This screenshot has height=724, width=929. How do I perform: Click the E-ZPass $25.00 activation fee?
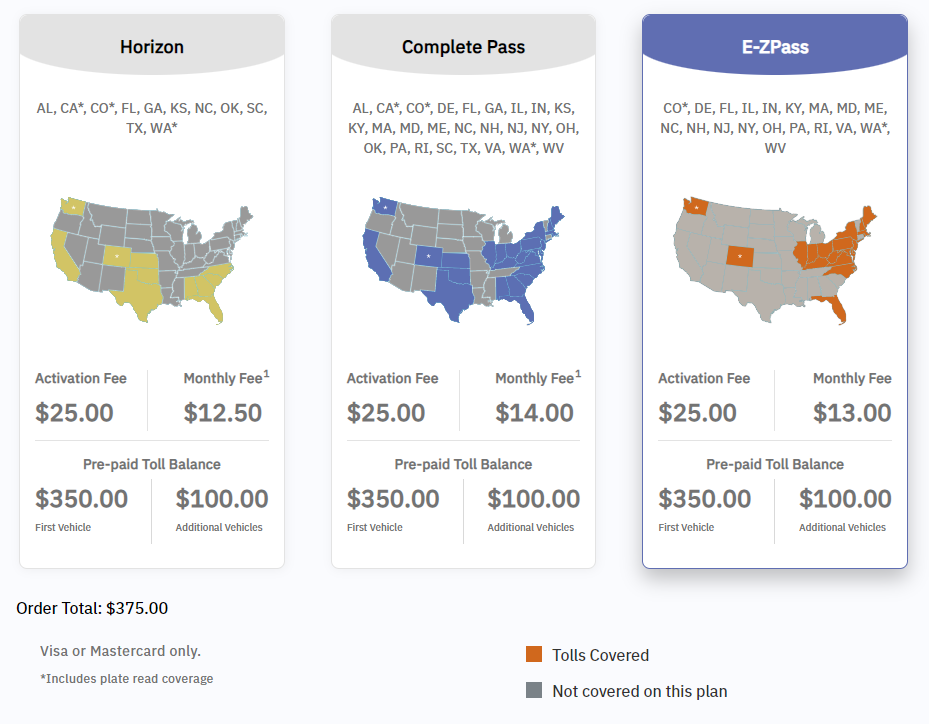point(697,412)
